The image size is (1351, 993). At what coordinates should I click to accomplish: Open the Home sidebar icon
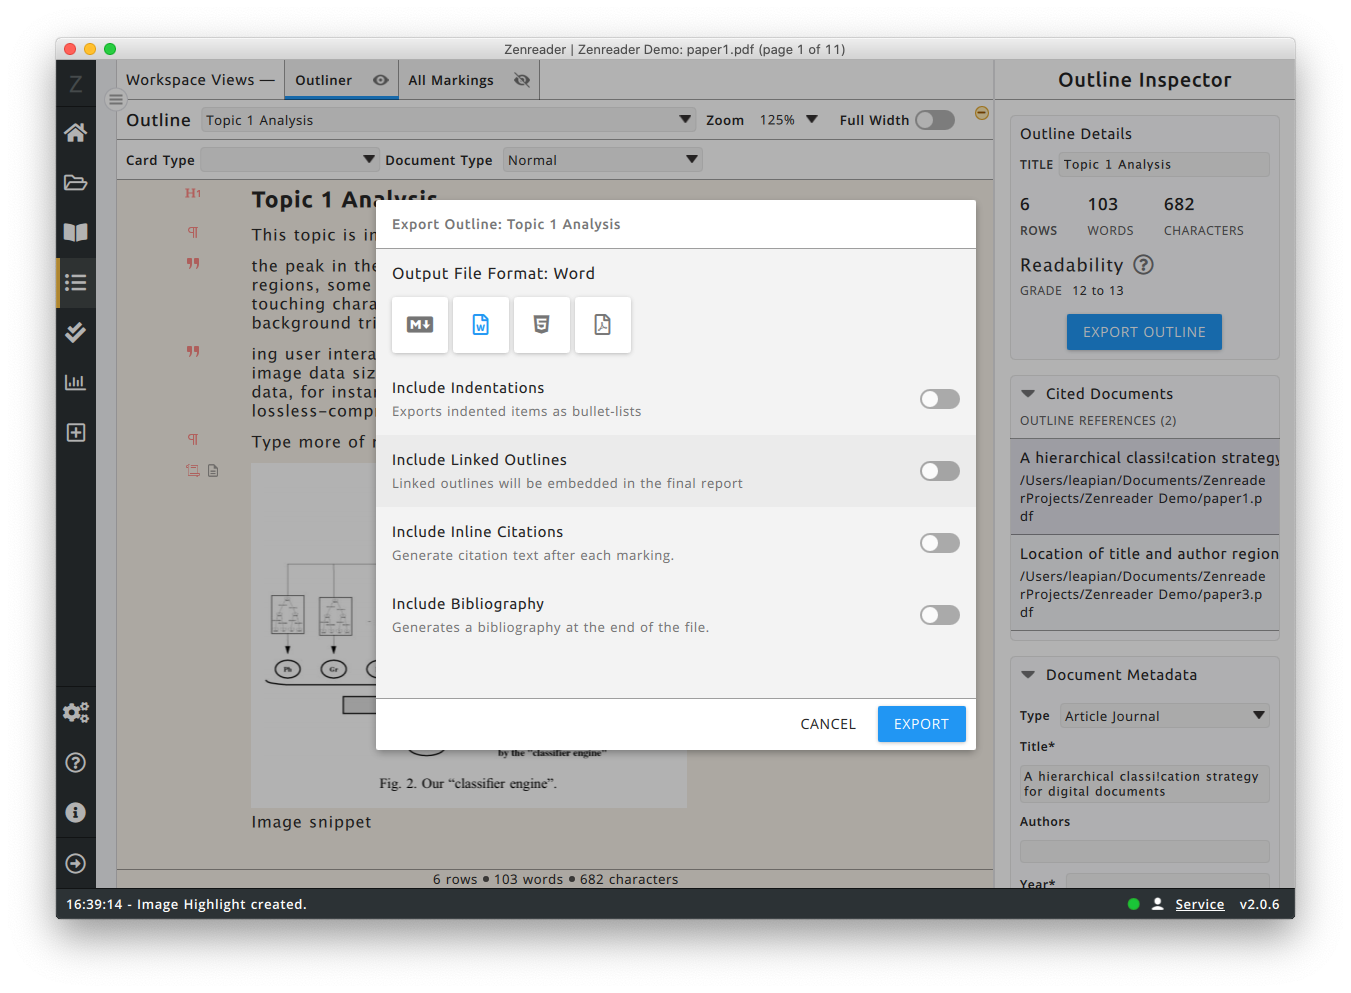pos(75,132)
